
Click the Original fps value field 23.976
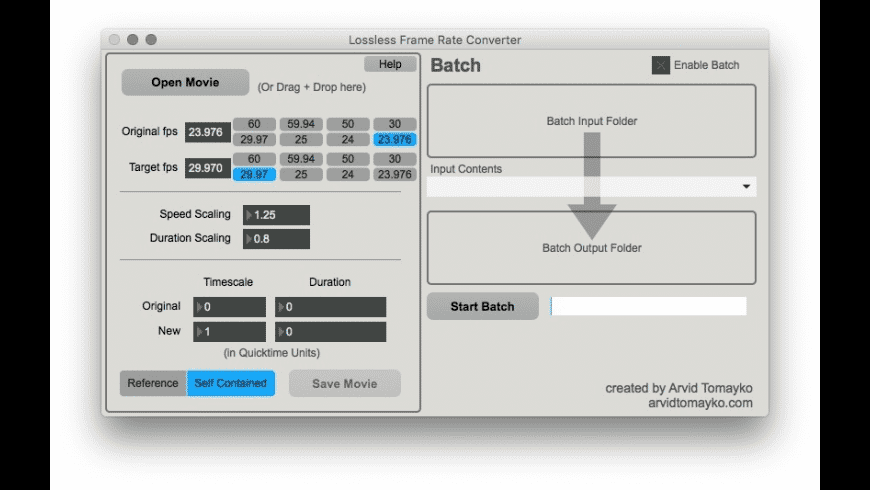208,132
